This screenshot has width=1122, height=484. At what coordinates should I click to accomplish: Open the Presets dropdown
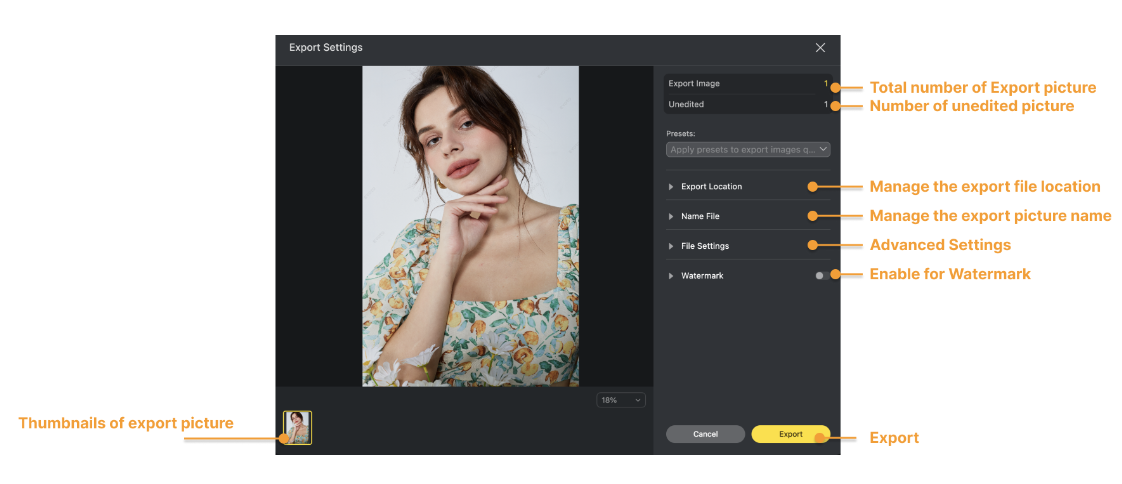748,150
